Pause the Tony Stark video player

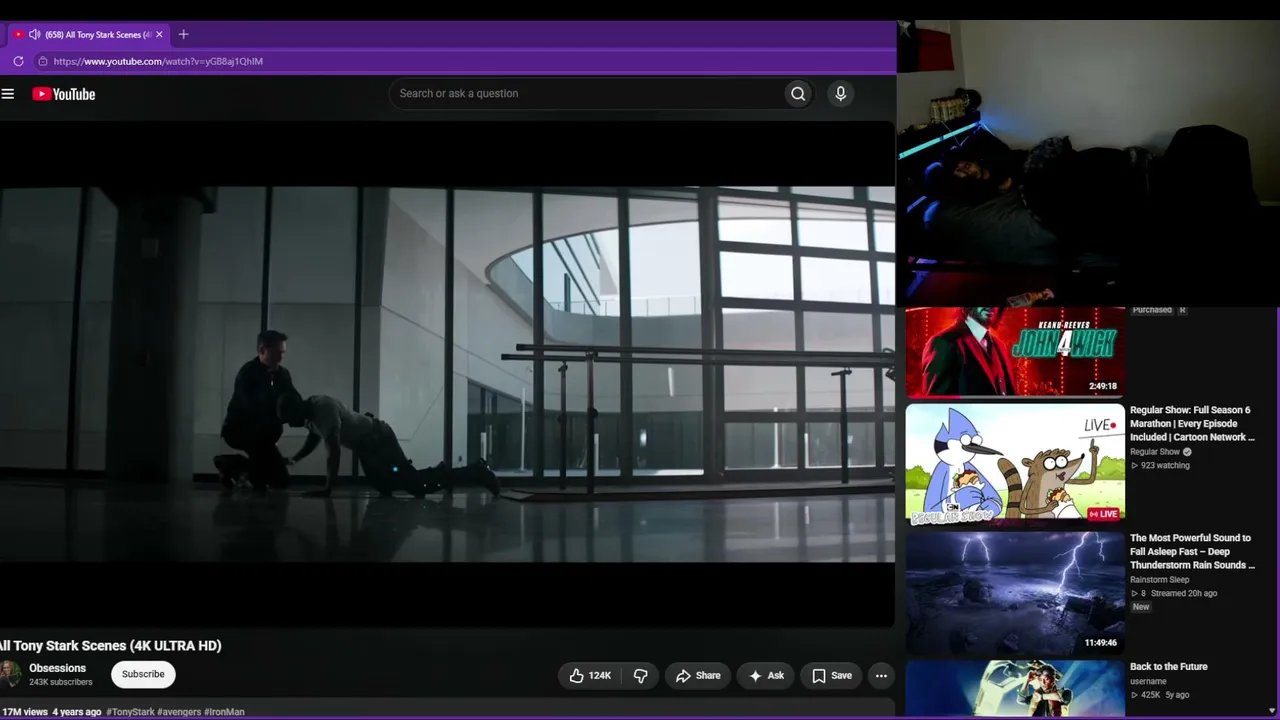click(447, 374)
